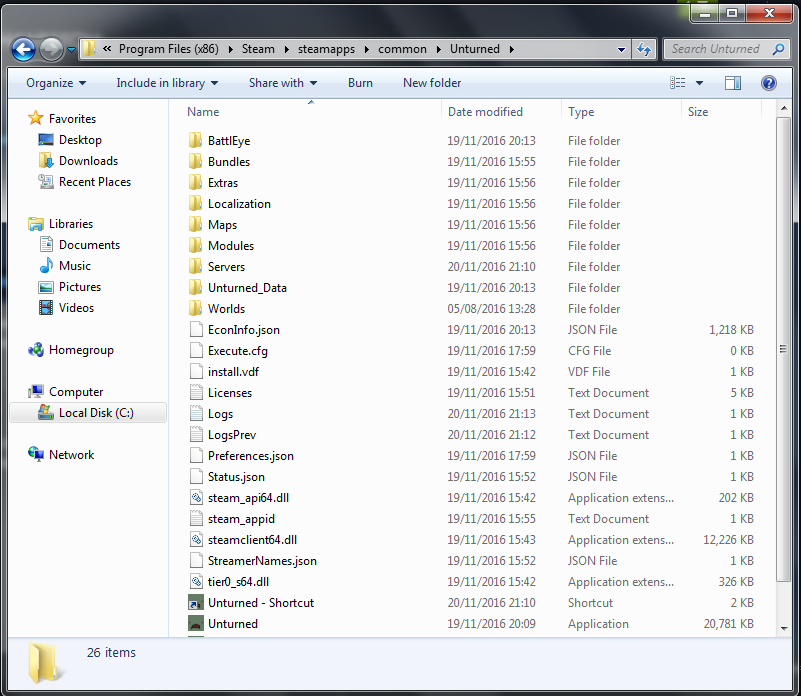Click Steam in the address path
The height and width of the screenshot is (696, 801).
(x=258, y=49)
